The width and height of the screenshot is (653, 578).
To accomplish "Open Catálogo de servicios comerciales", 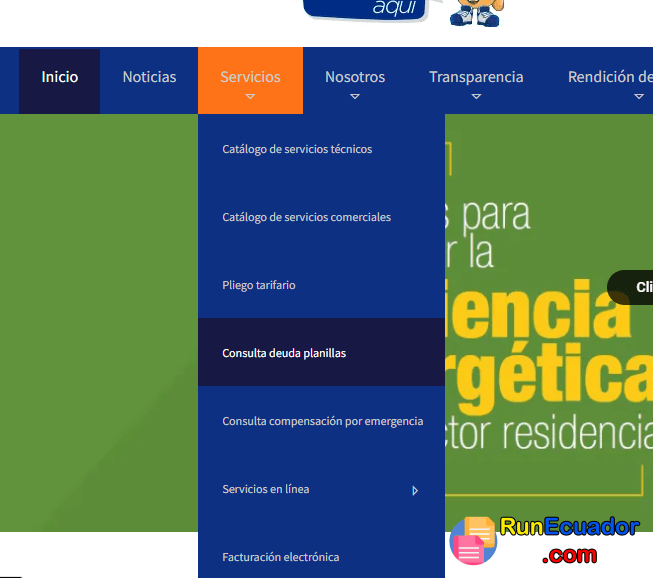I will (x=322, y=217).
